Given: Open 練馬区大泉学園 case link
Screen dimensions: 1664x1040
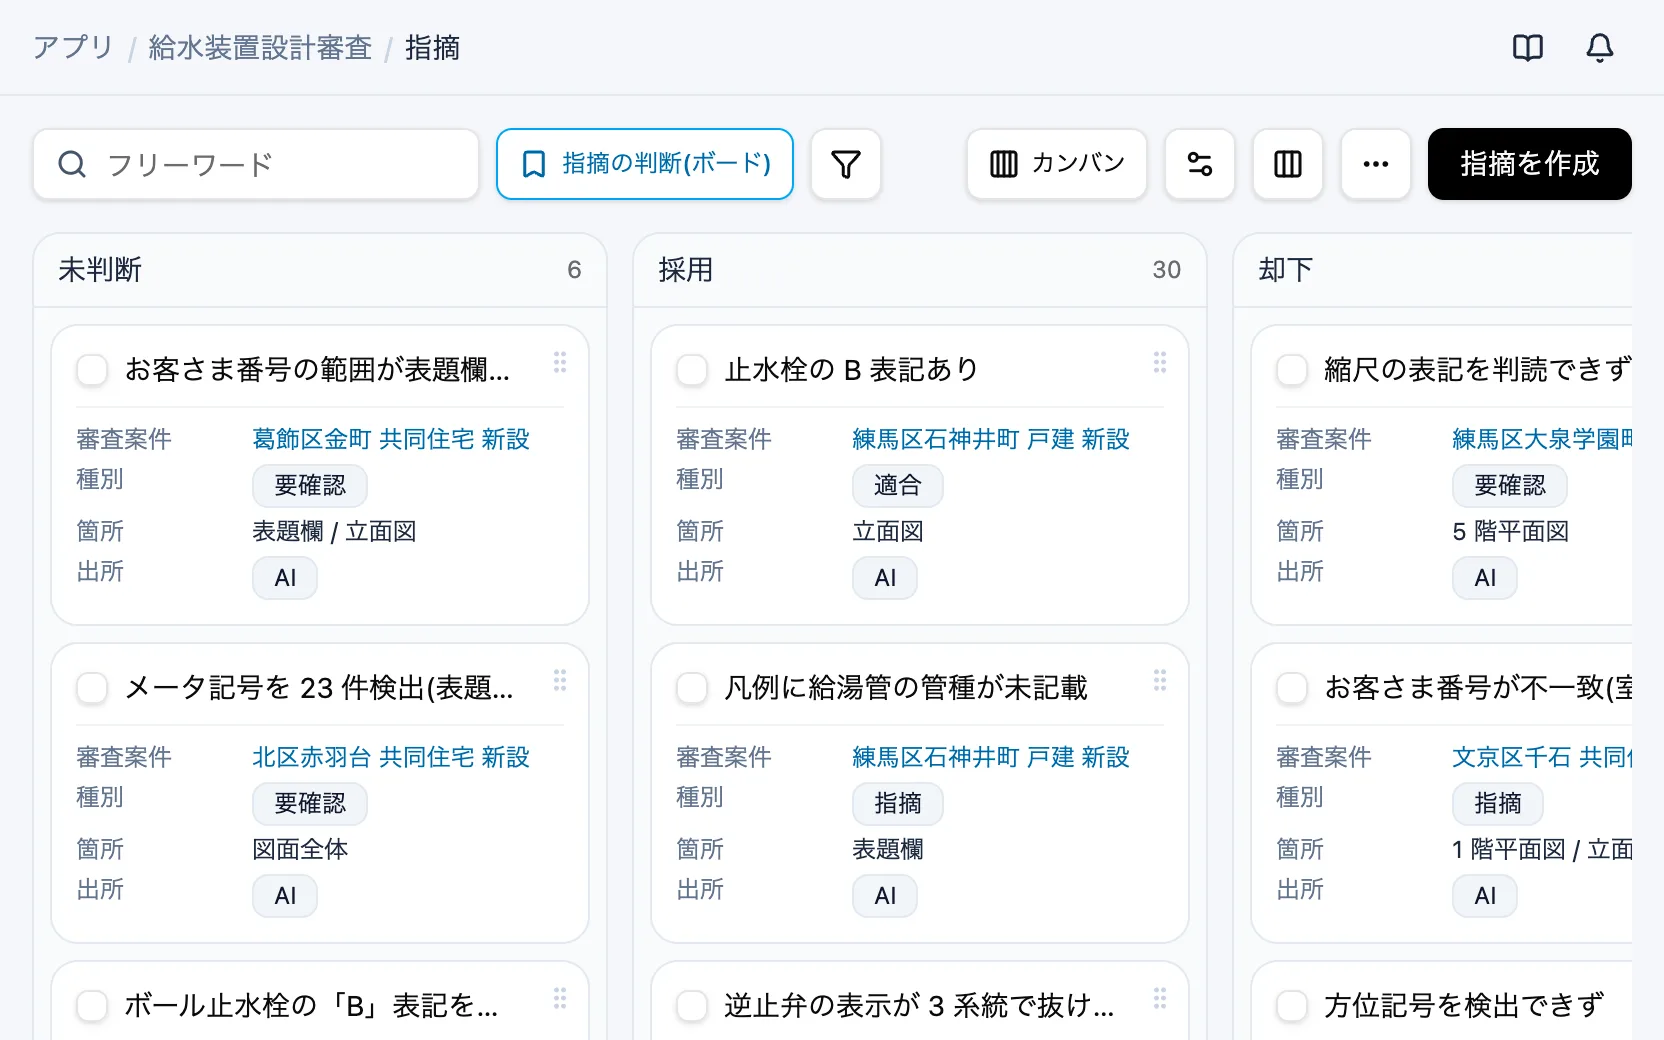Looking at the screenshot, I should (x=1542, y=439).
